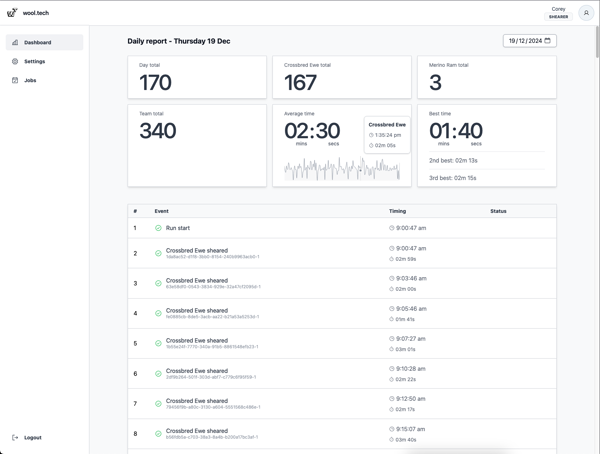Click the date input showing 19/12/2024
Screen dimensions: 600x454
(x=524, y=41)
